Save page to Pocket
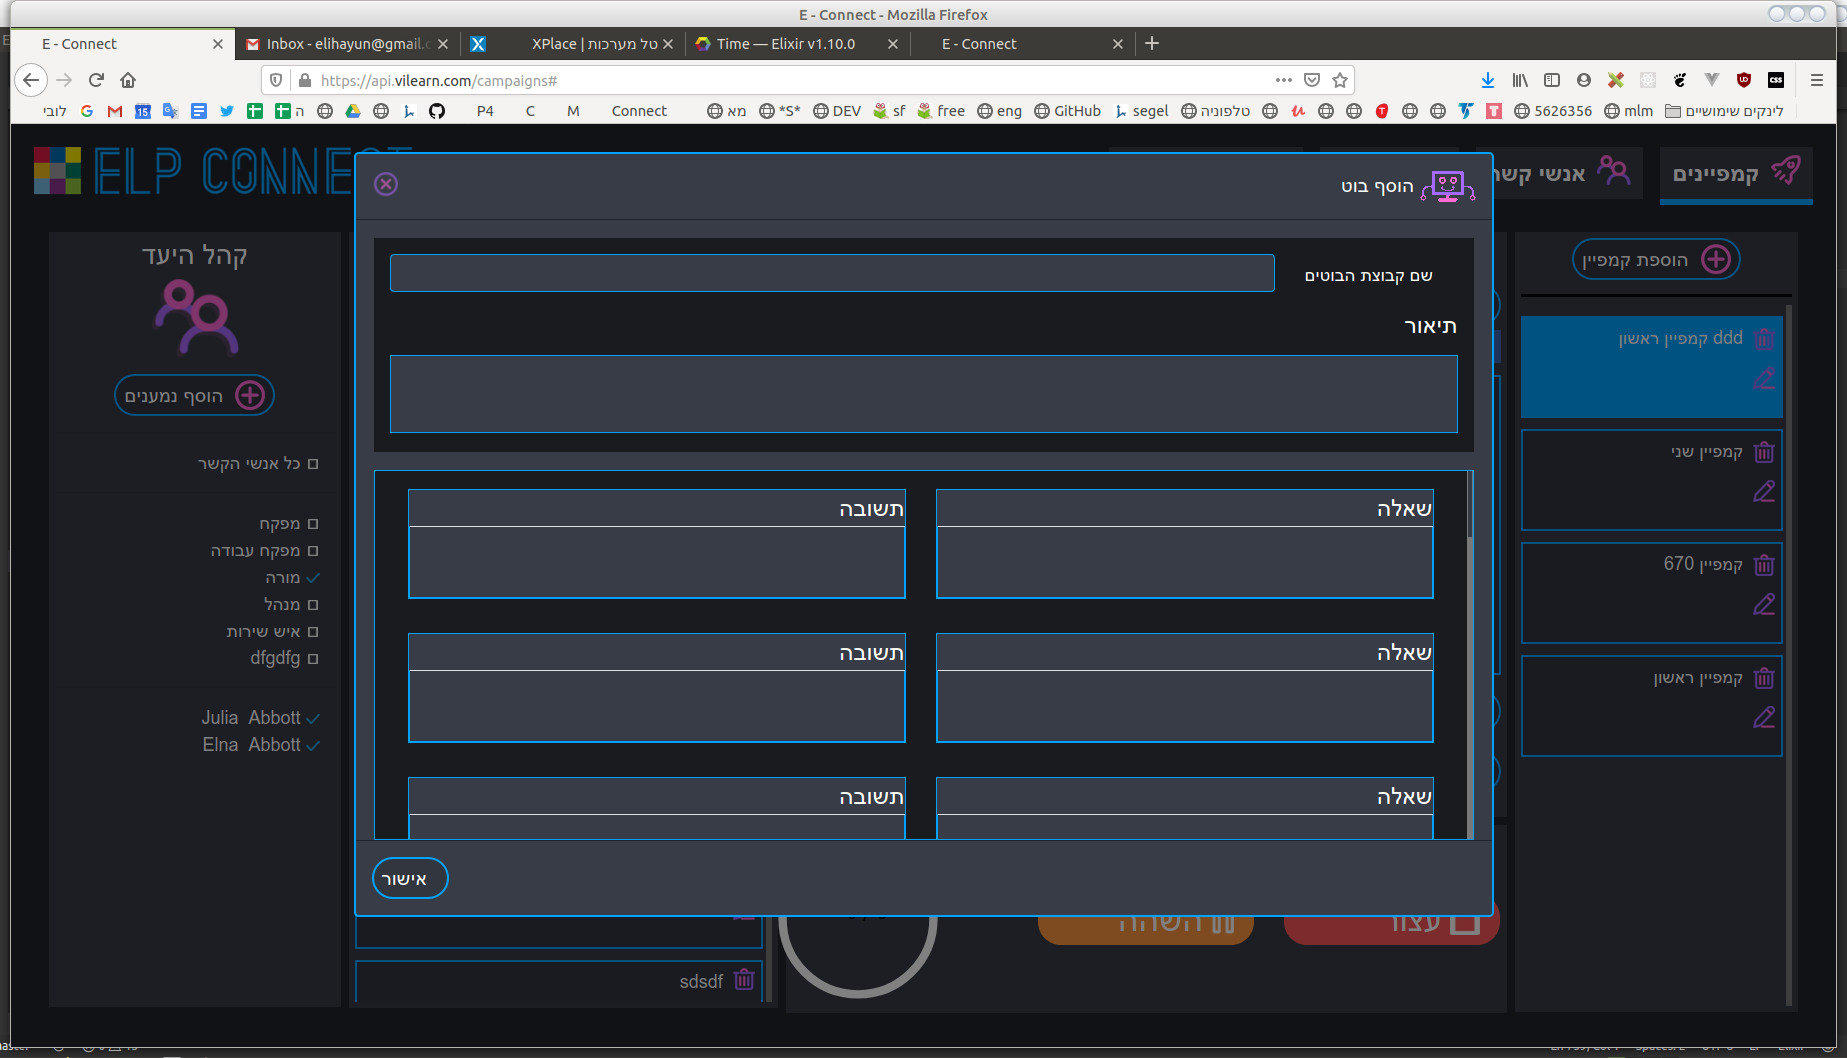Screen dimensions: 1847x1058 [x=1312, y=80]
